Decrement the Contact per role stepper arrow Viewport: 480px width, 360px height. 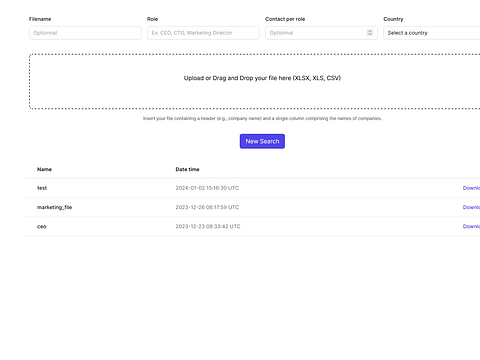[370, 34]
